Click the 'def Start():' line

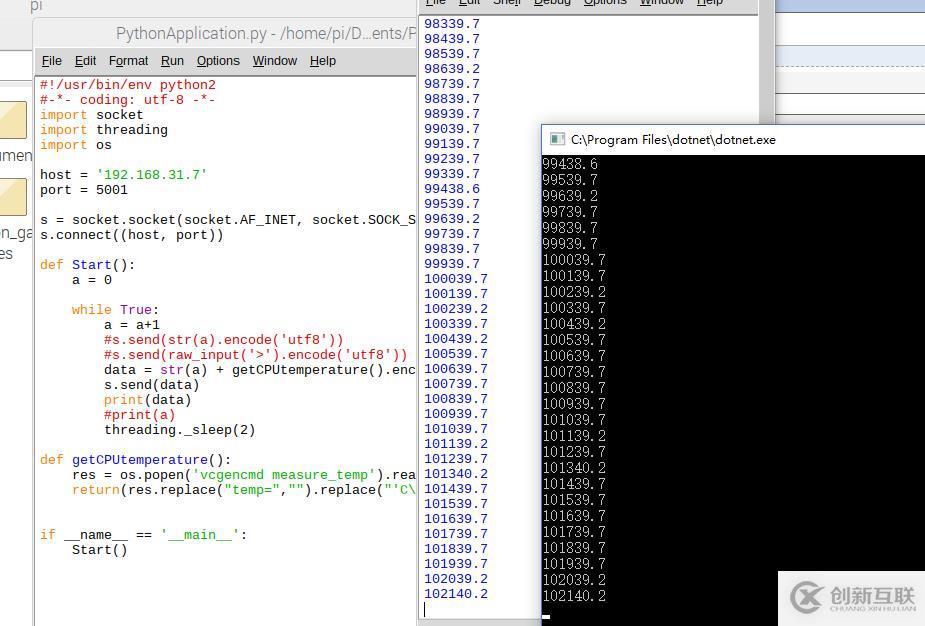(x=87, y=265)
